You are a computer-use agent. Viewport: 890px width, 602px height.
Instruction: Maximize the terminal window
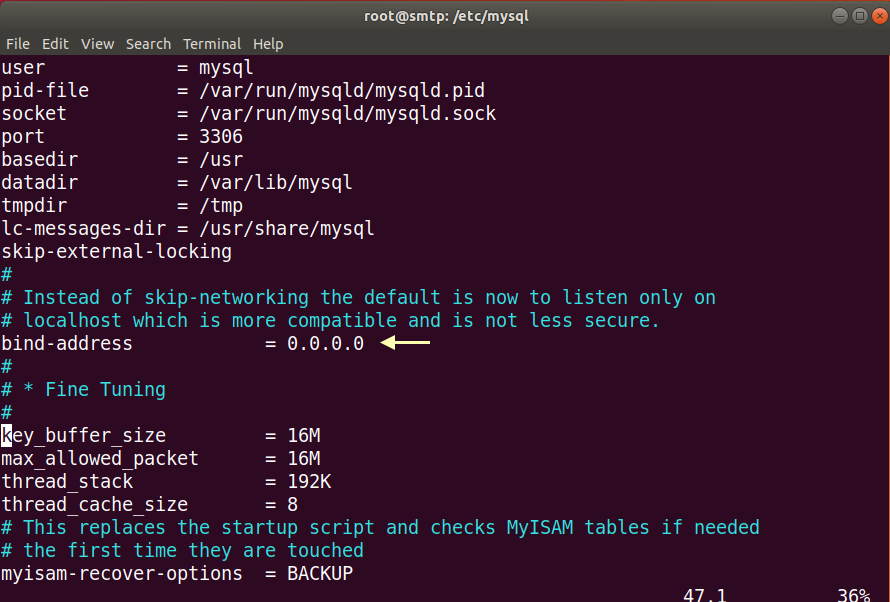click(x=860, y=16)
